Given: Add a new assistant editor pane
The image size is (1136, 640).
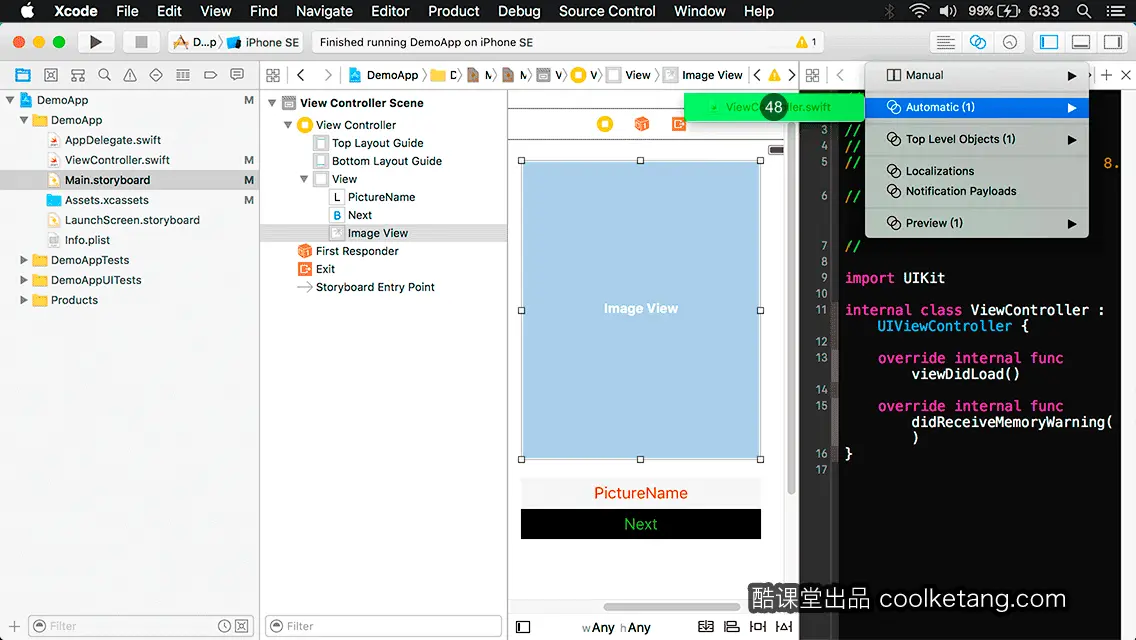Looking at the screenshot, I should [x=1106, y=75].
